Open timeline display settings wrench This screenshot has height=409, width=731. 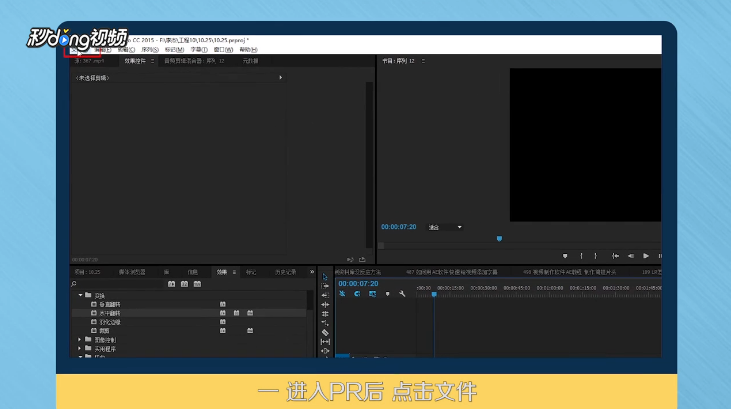click(402, 294)
